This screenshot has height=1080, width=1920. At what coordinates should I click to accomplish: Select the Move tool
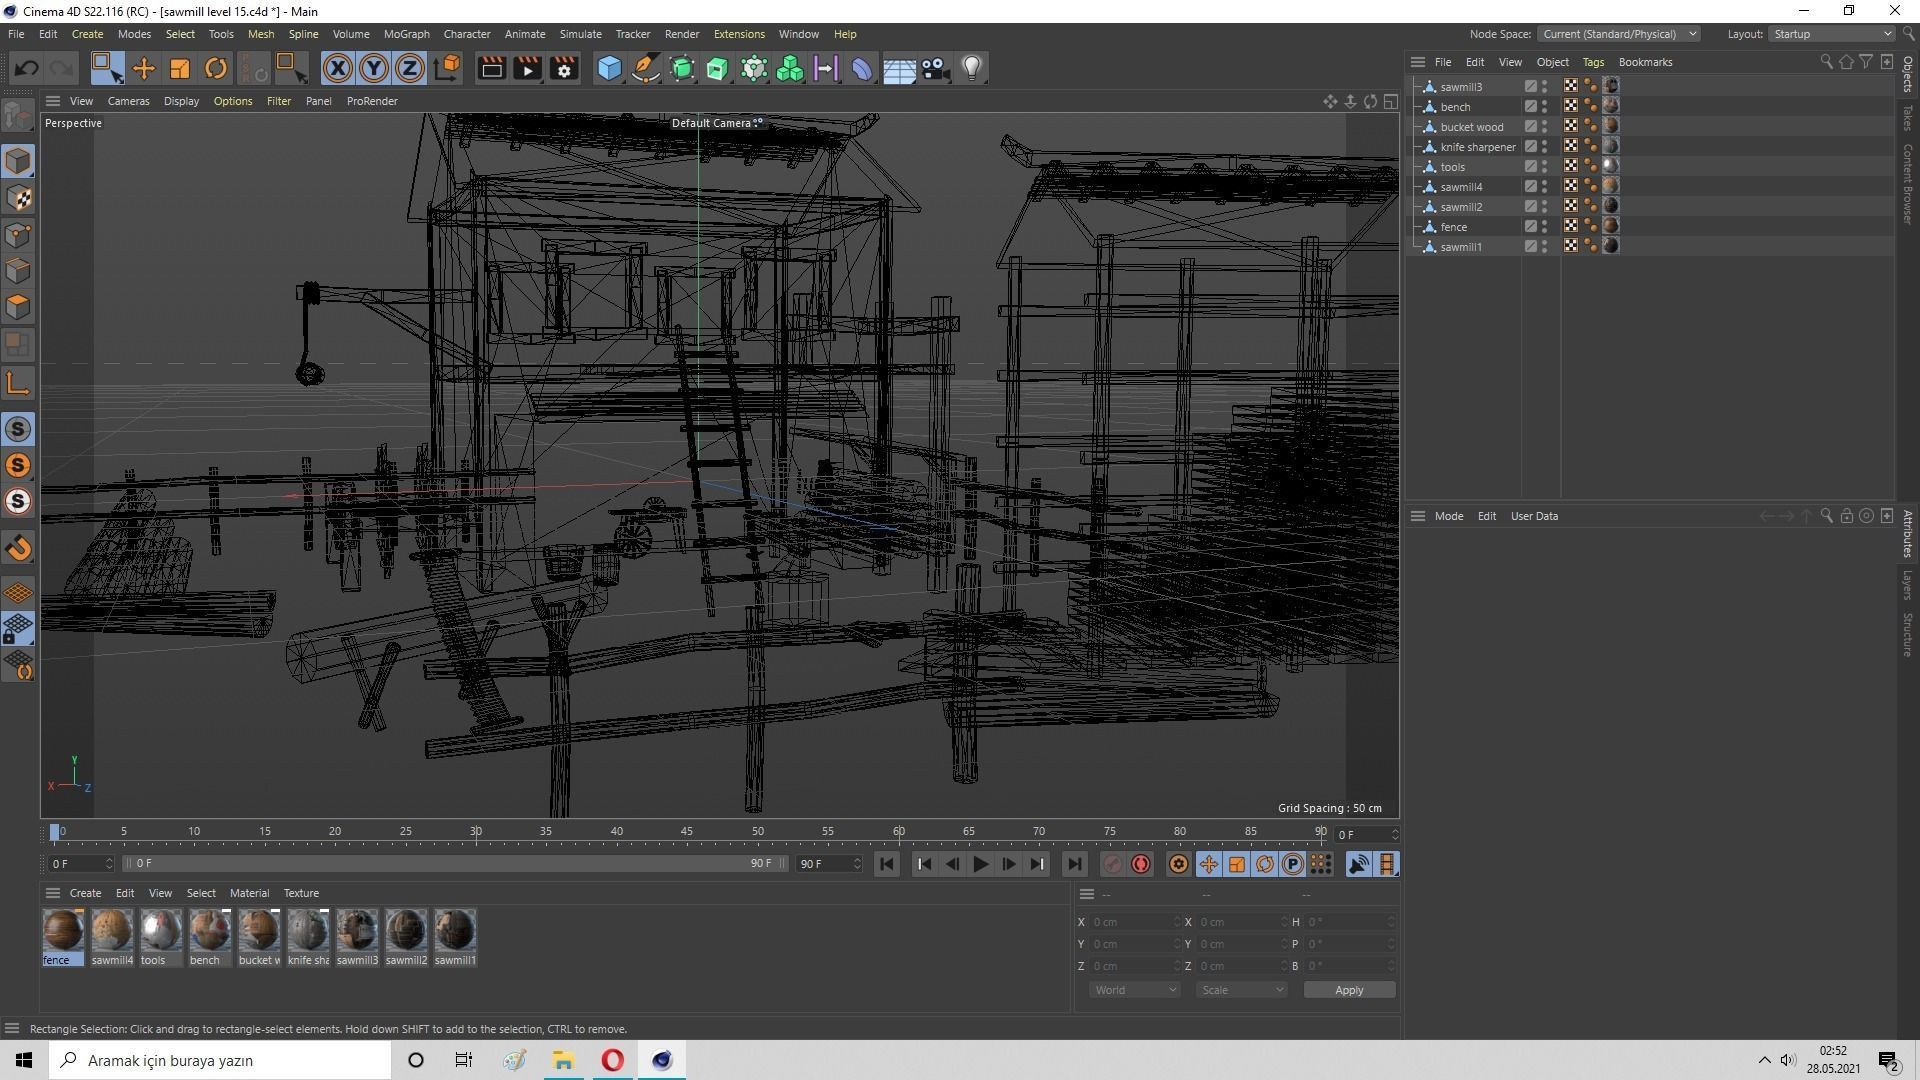[144, 68]
